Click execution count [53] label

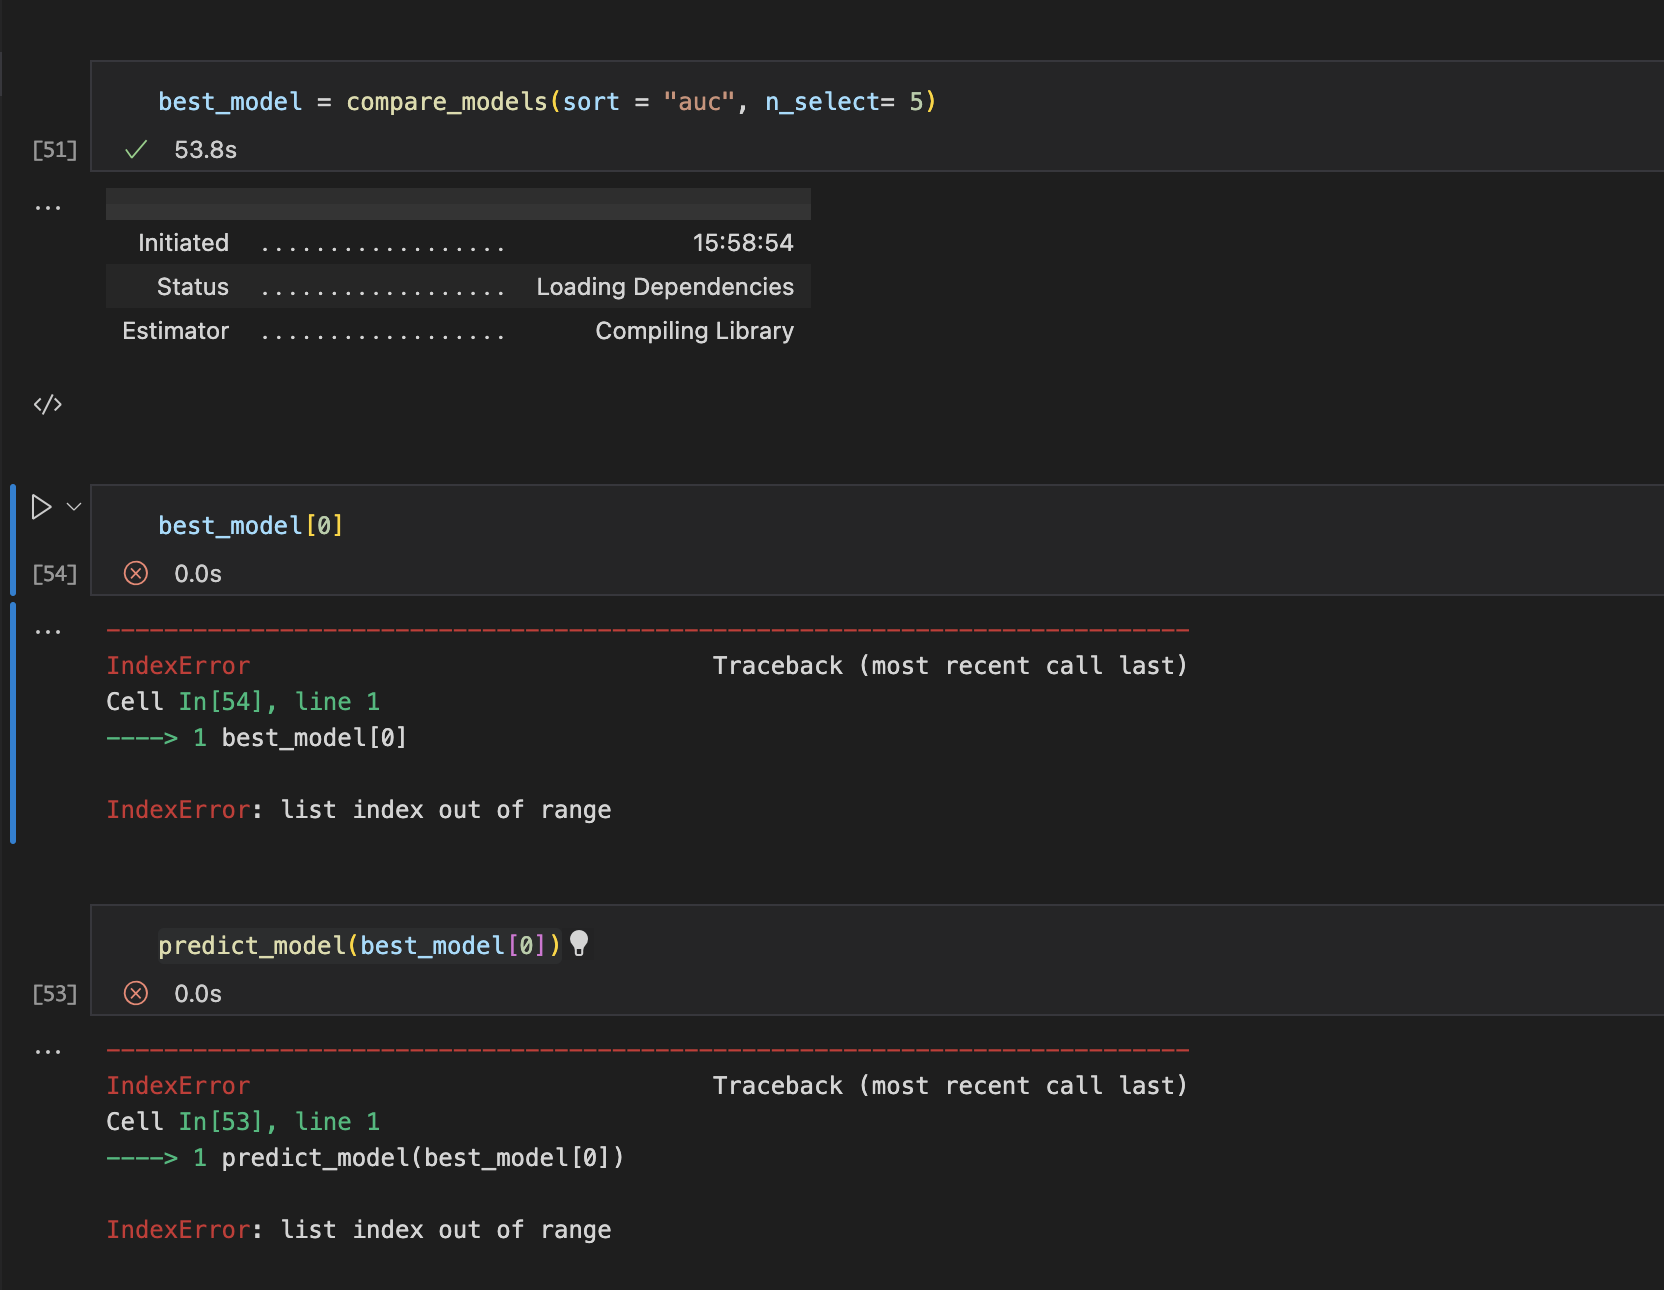(53, 993)
